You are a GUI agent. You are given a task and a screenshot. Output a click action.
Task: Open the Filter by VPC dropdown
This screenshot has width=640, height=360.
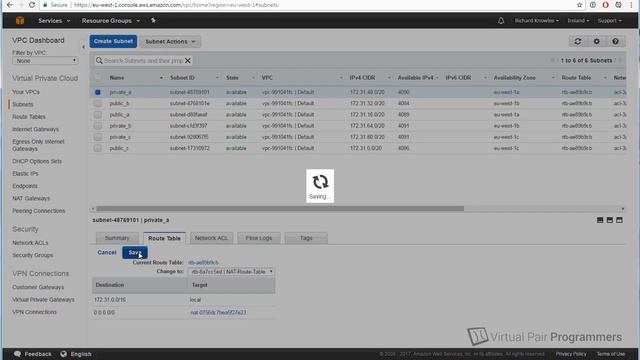pyautogui.click(x=45, y=60)
